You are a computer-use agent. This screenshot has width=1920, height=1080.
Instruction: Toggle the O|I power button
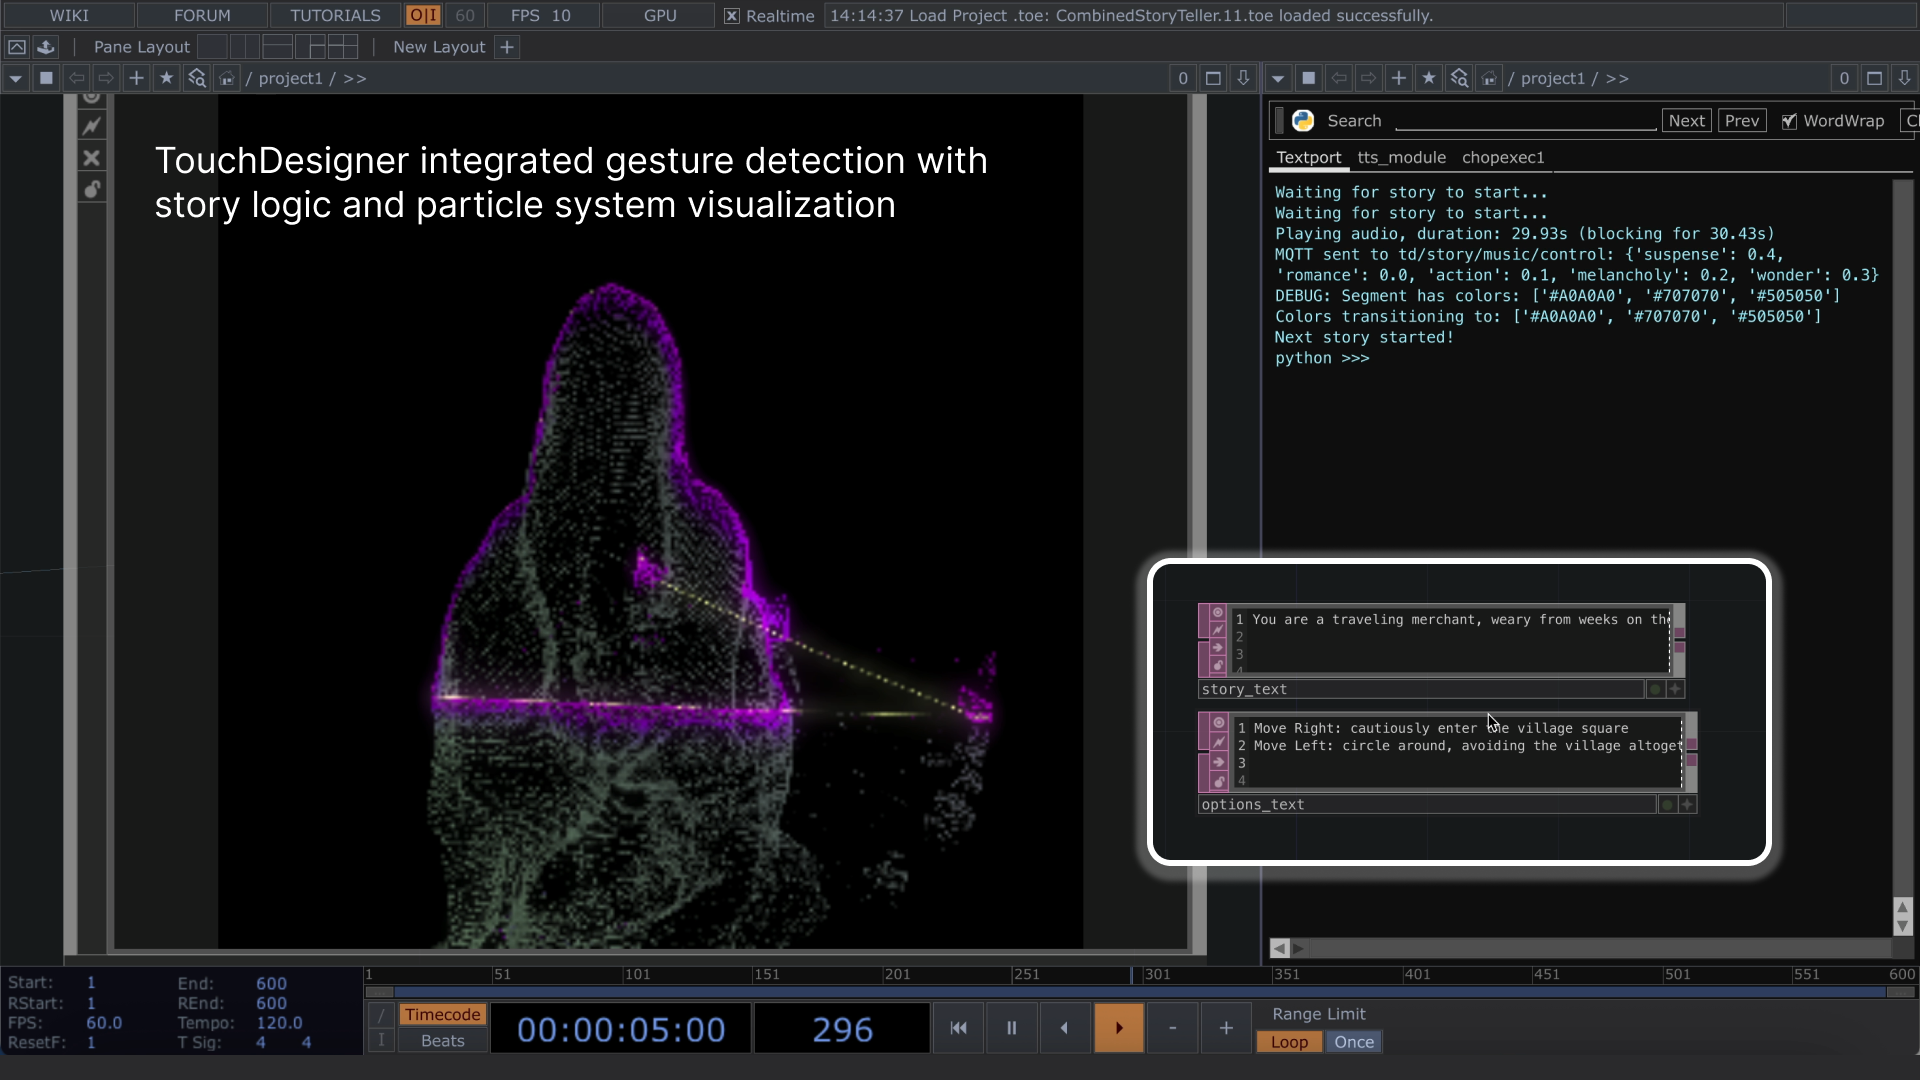tap(423, 16)
